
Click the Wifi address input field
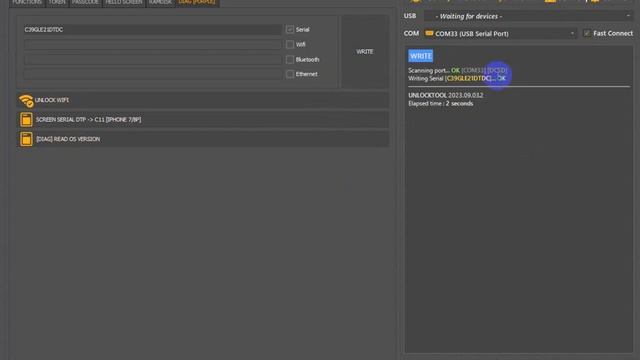[153, 44]
